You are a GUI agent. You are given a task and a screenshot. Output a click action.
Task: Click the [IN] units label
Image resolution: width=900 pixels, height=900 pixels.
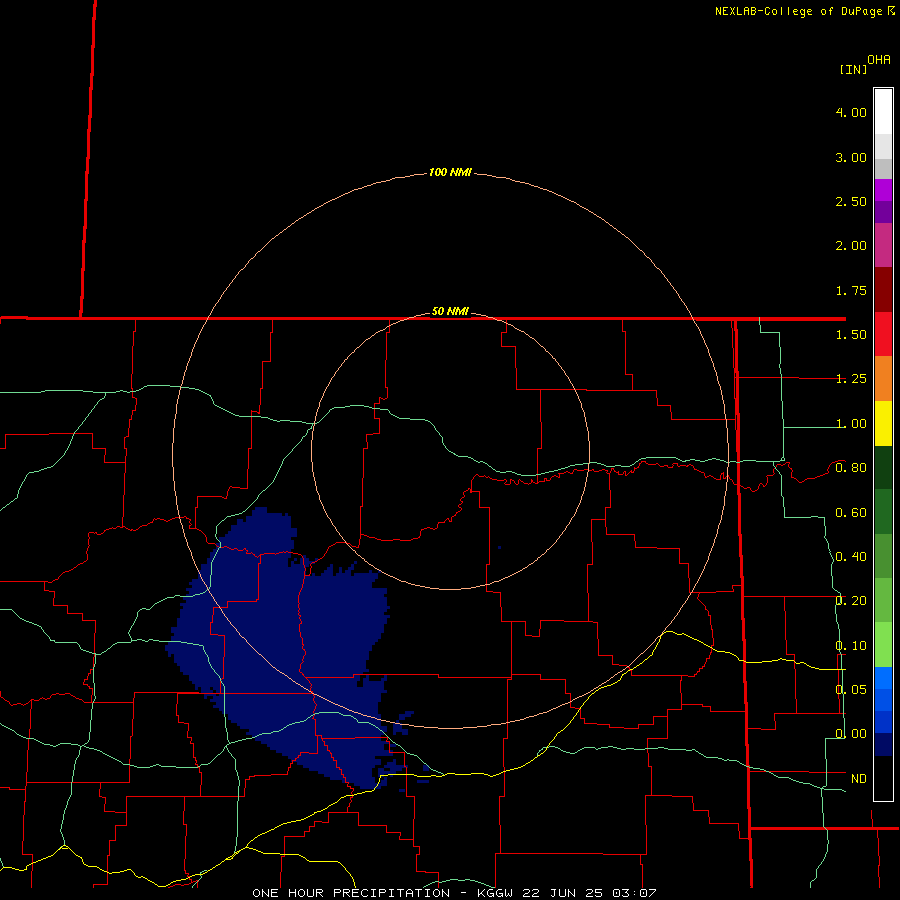(x=853, y=69)
